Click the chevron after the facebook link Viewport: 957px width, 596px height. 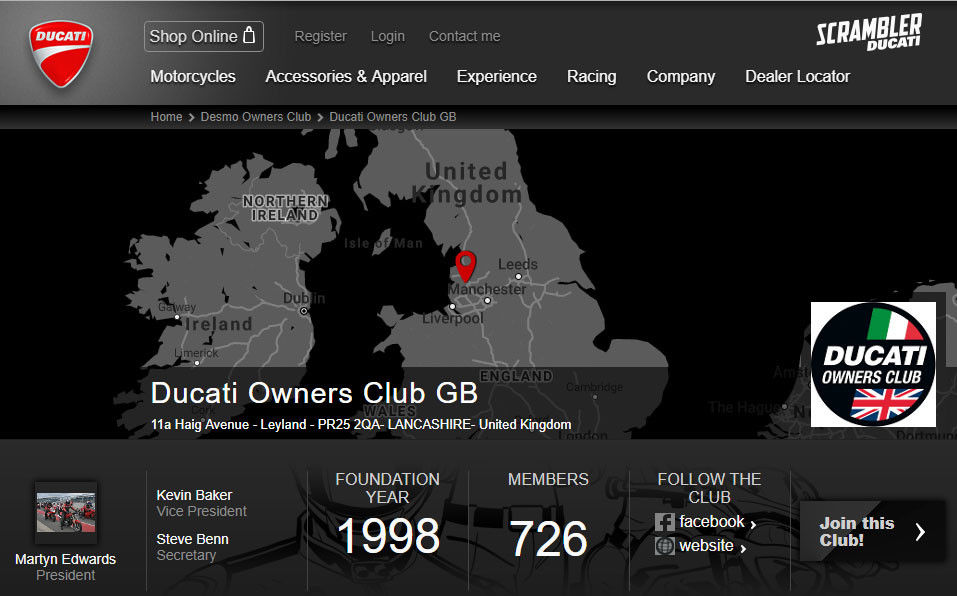[x=753, y=524]
